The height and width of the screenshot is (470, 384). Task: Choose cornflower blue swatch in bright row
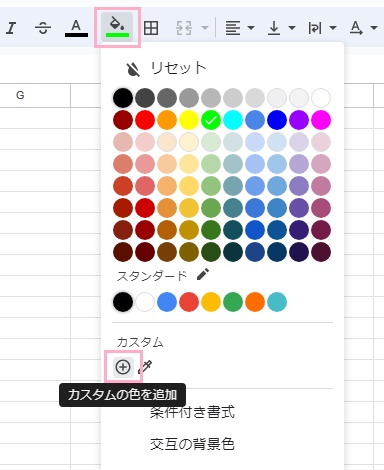coord(255,120)
